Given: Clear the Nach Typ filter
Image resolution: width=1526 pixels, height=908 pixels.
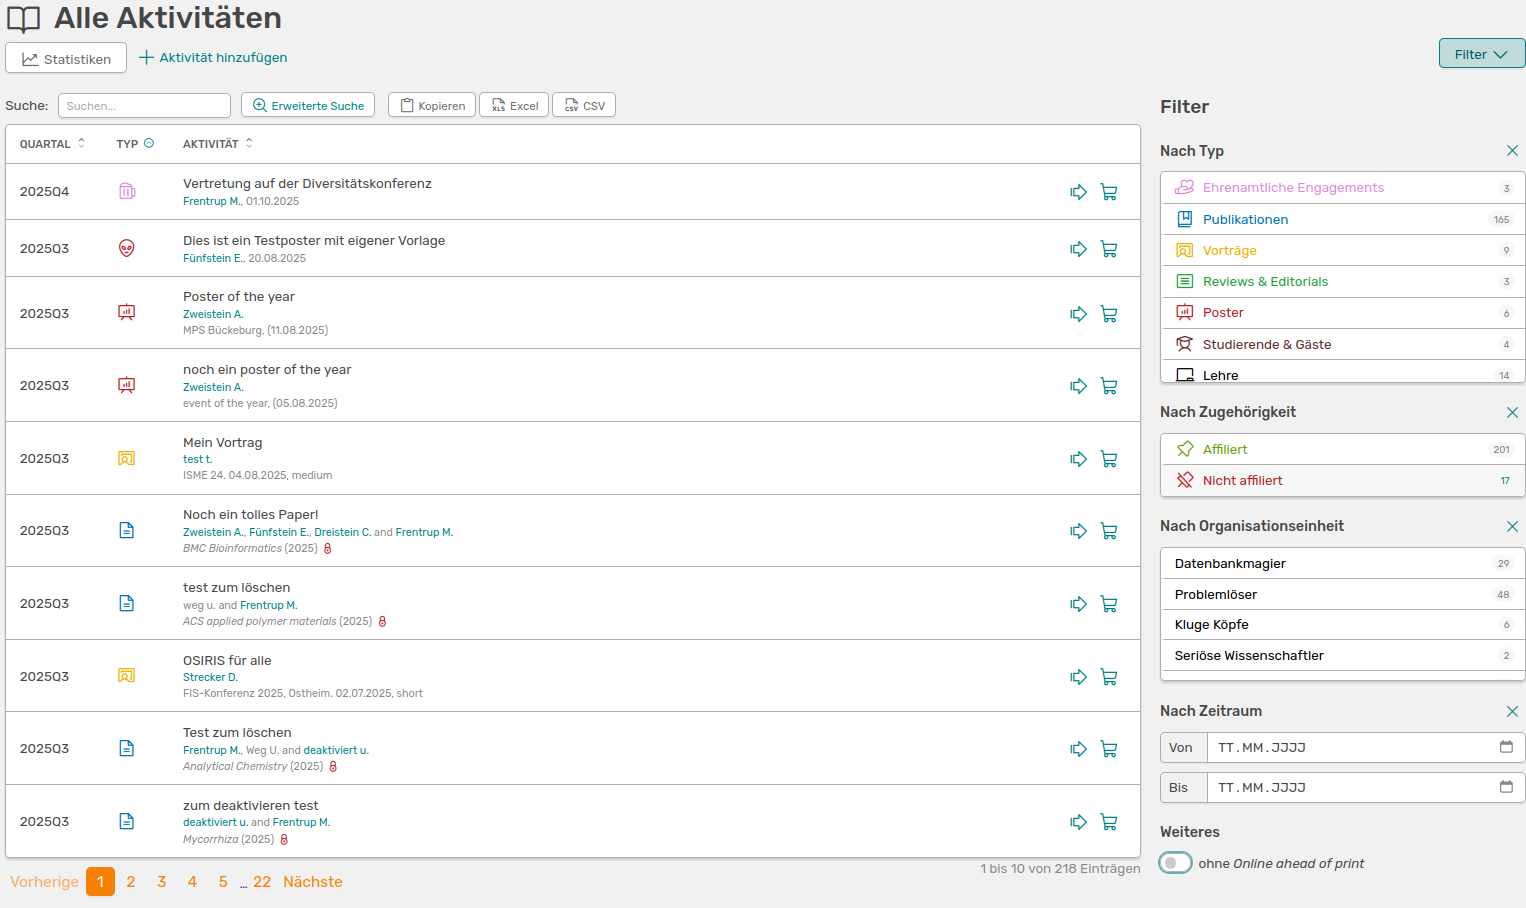Looking at the screenshot, I should pos(1512,151).
